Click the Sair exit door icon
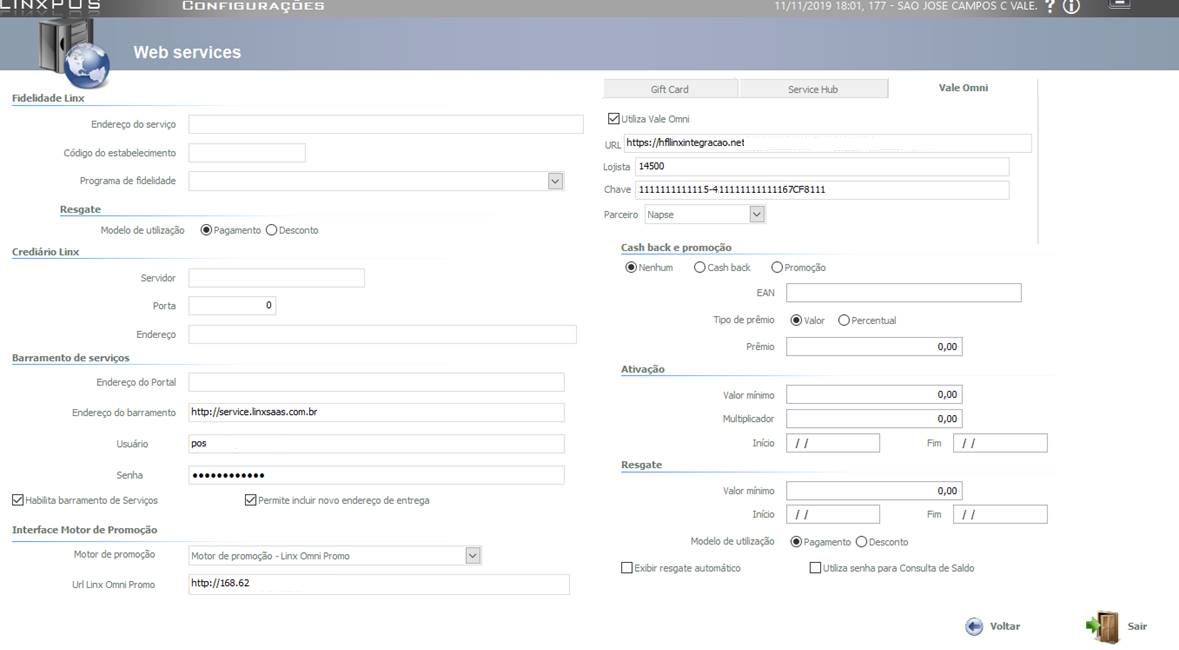 (1103, 627)
